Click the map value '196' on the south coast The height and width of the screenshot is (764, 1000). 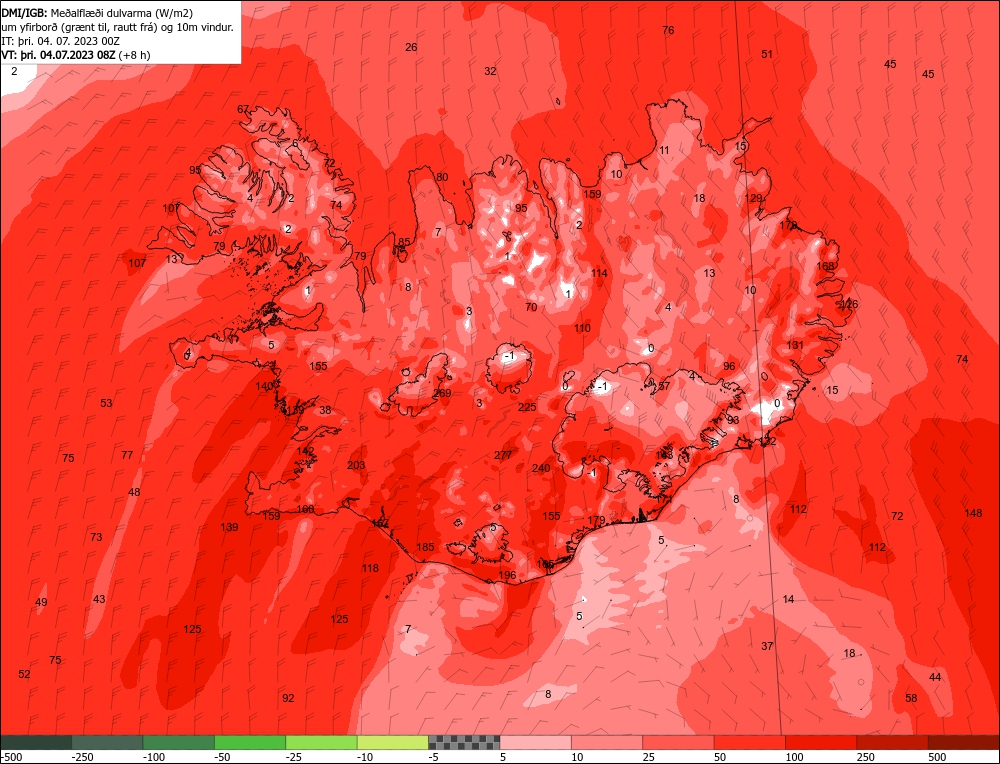coord(507,575)
